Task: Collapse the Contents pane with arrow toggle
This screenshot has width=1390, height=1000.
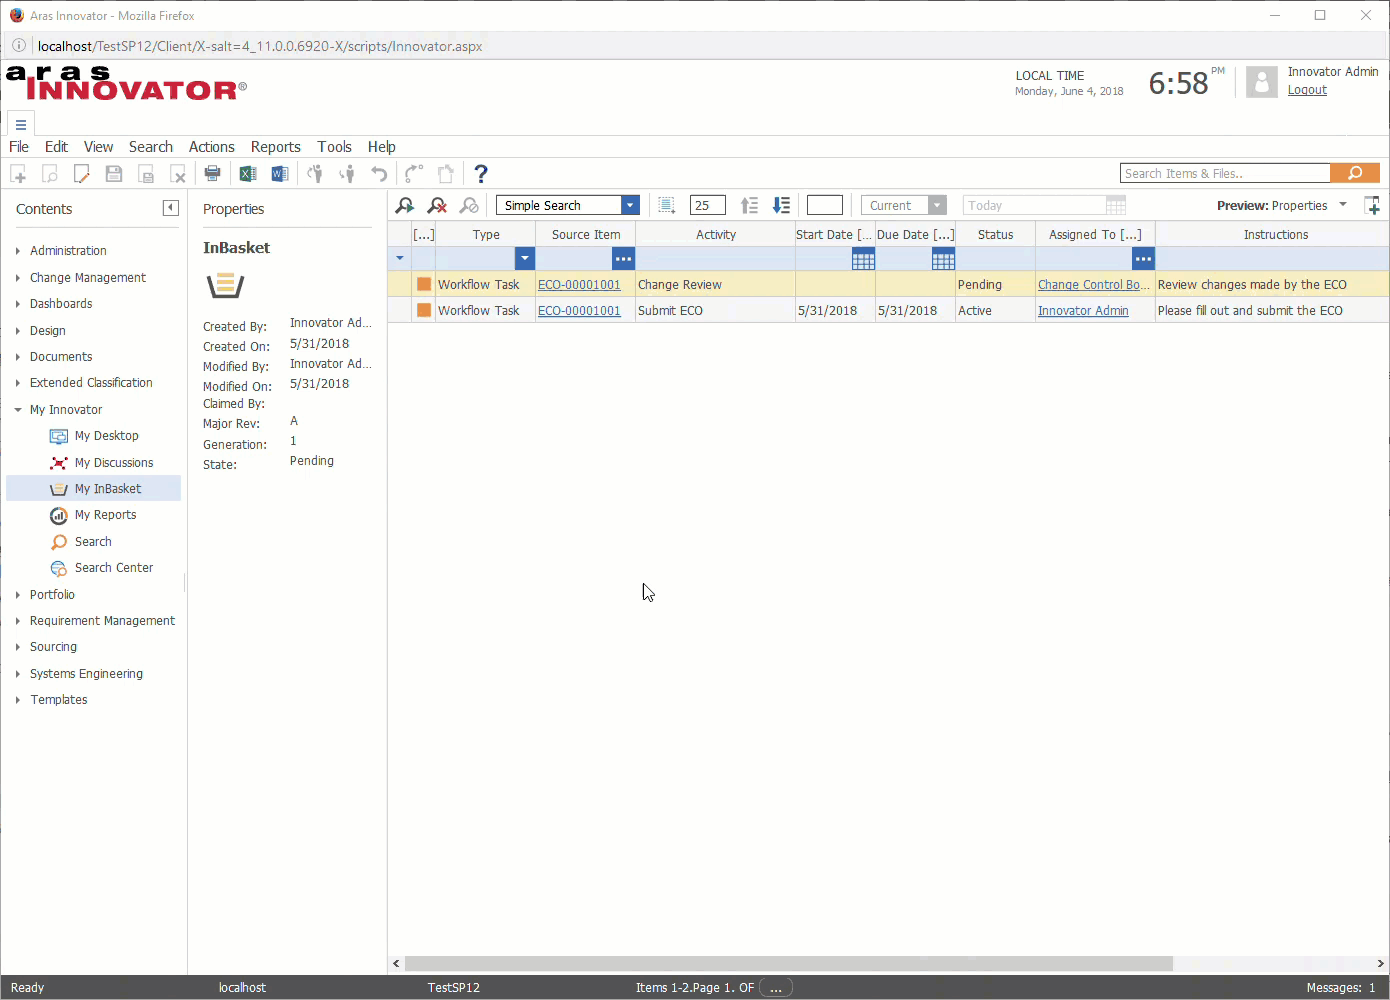Action: coord(170,208)
